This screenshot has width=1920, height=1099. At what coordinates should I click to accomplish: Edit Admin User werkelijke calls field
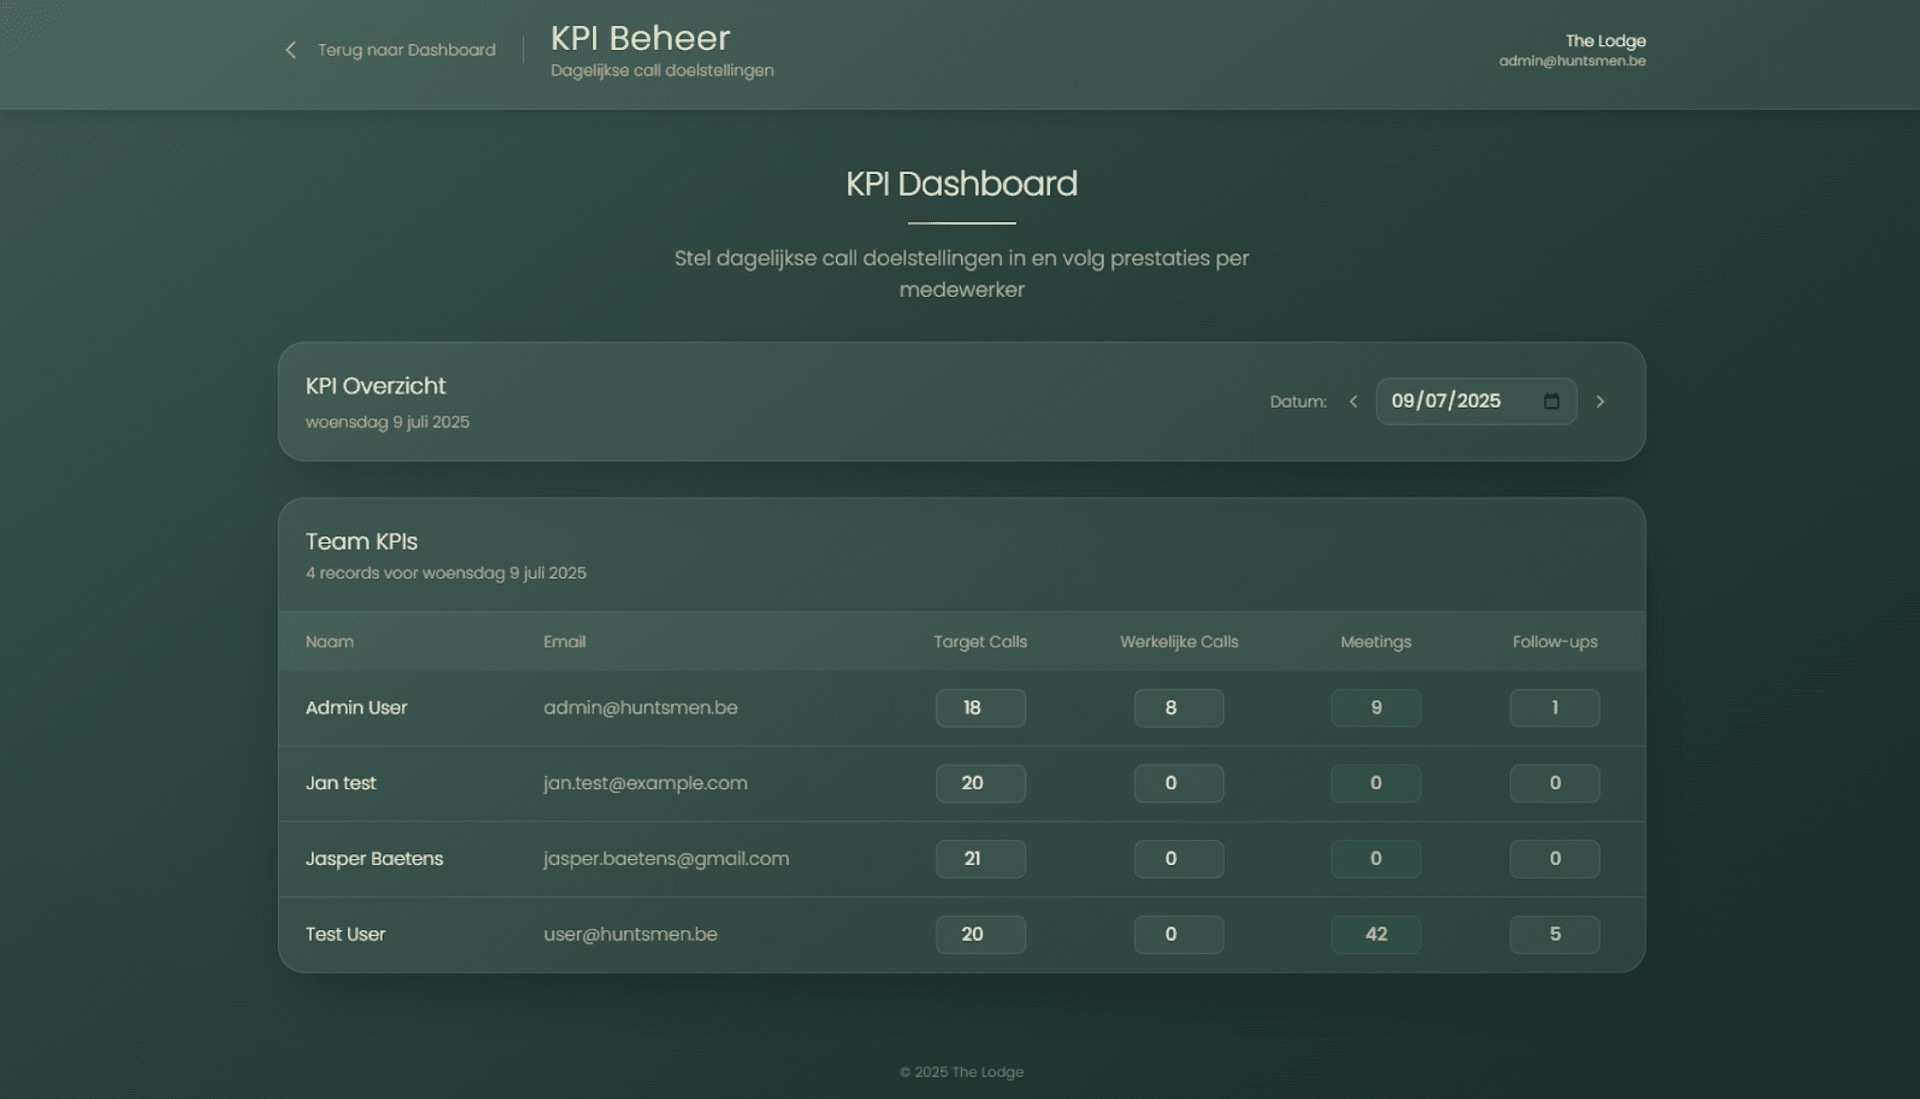(x=1178, y=708)
